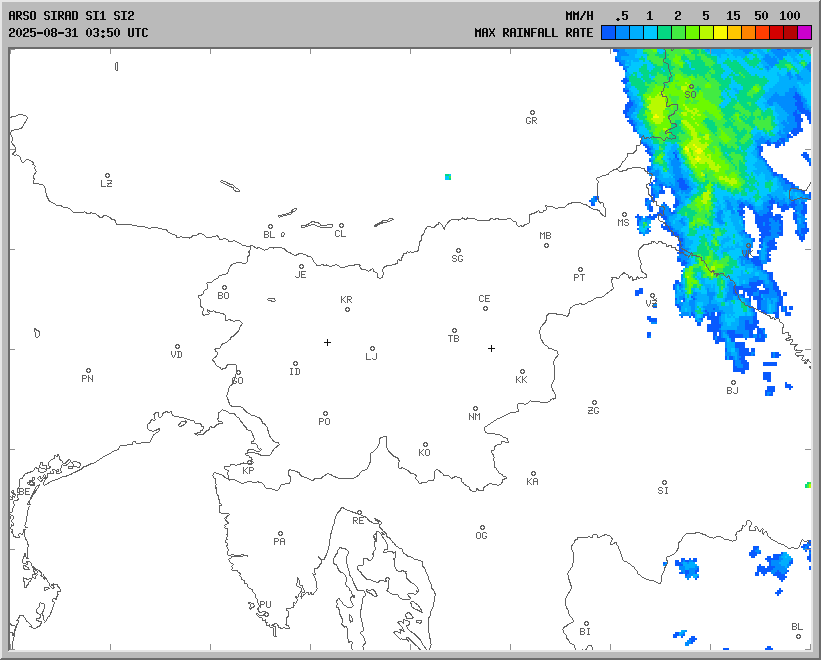
Task: Click the BE station label at the left edge
Action: point(24,491)
